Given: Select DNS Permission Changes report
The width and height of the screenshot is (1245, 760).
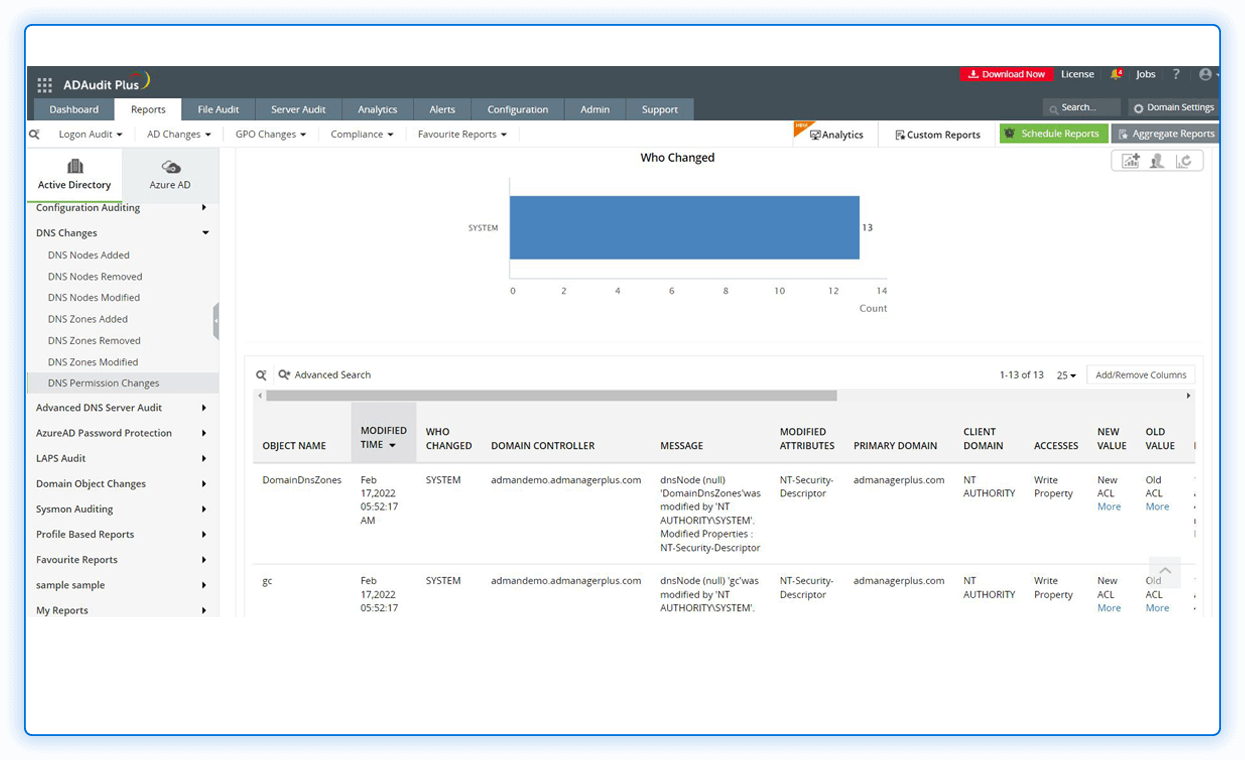Looking at the screenshot, I should 123,383.
